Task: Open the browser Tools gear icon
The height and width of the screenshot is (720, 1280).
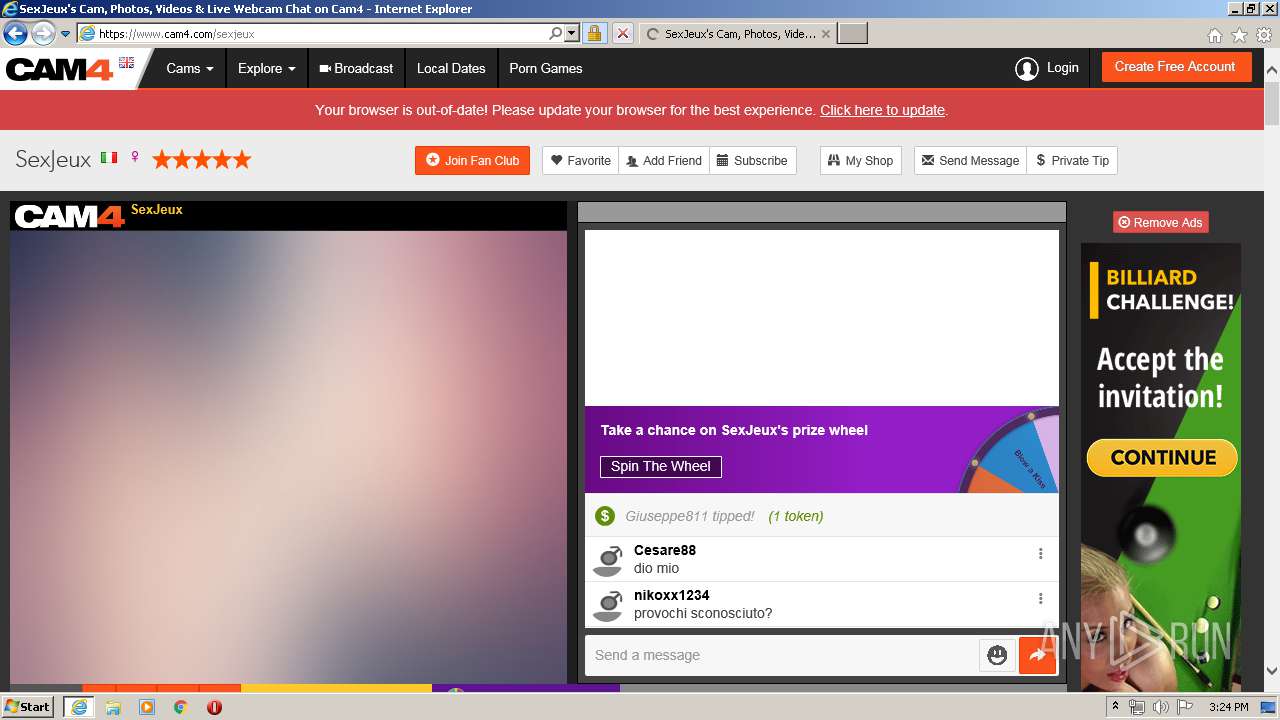Action: click(1264, 35)
